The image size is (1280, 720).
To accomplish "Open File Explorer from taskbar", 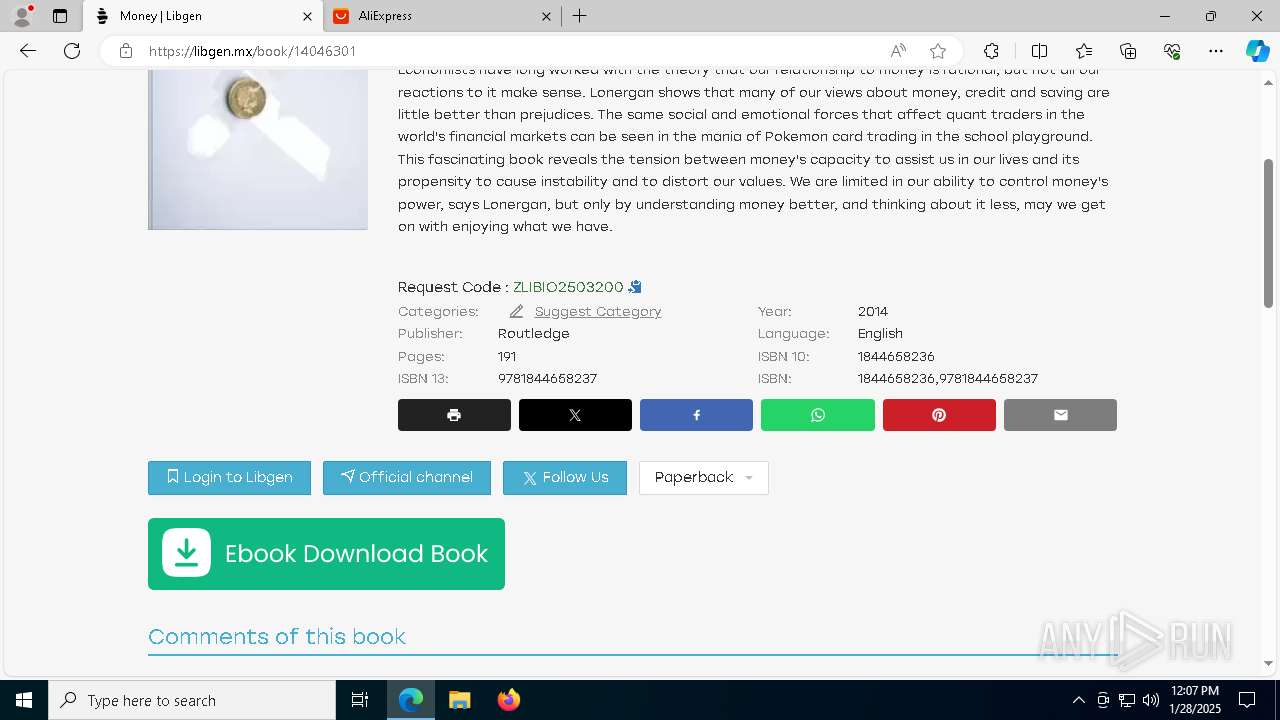I will pyautogui.click(x=459, y=700).
